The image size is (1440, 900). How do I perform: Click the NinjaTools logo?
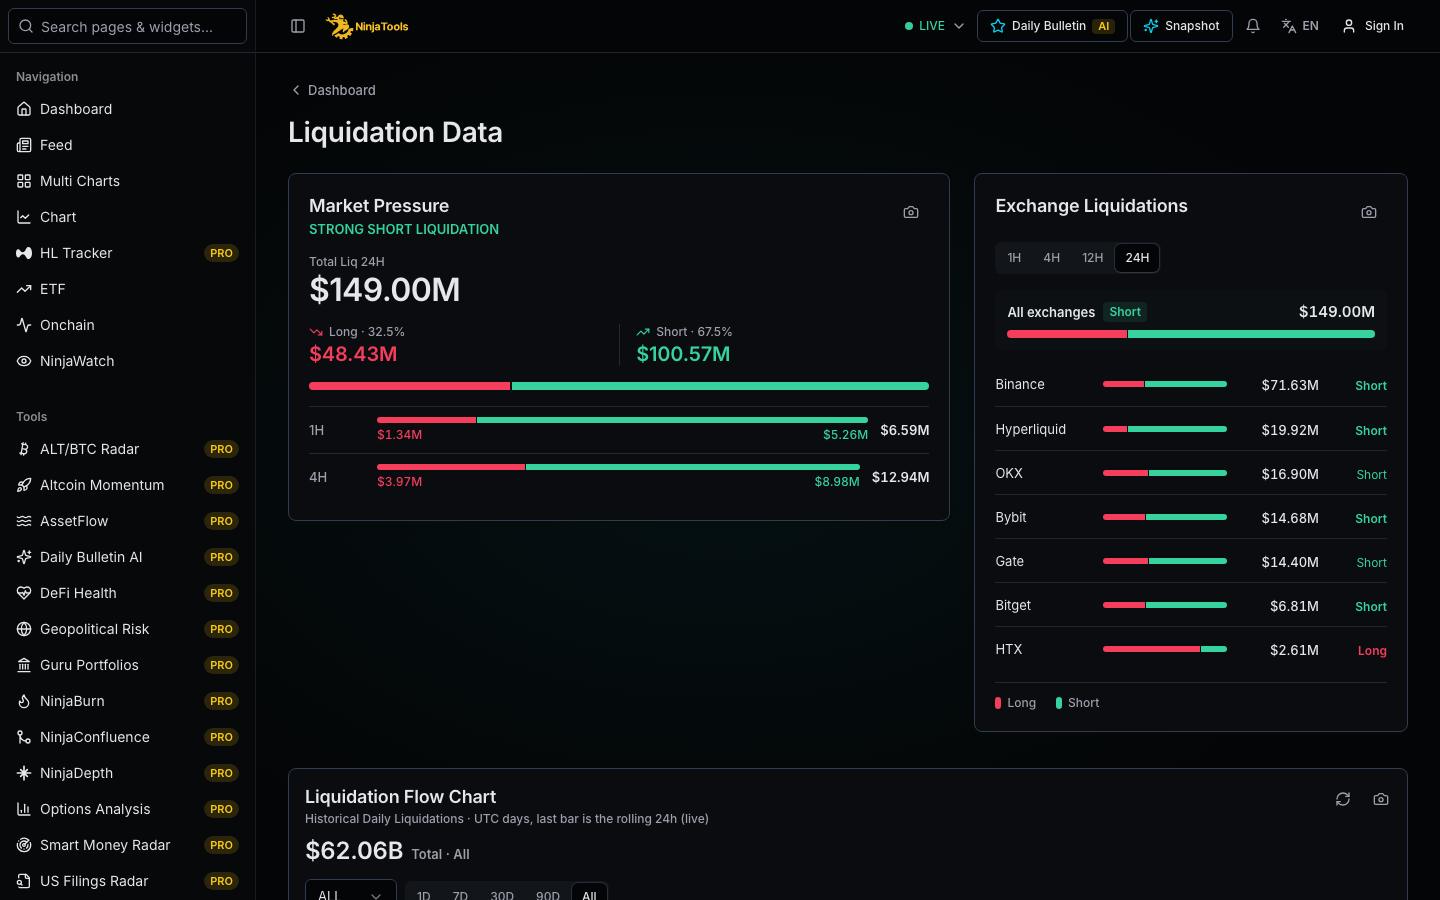click(367, 26)
